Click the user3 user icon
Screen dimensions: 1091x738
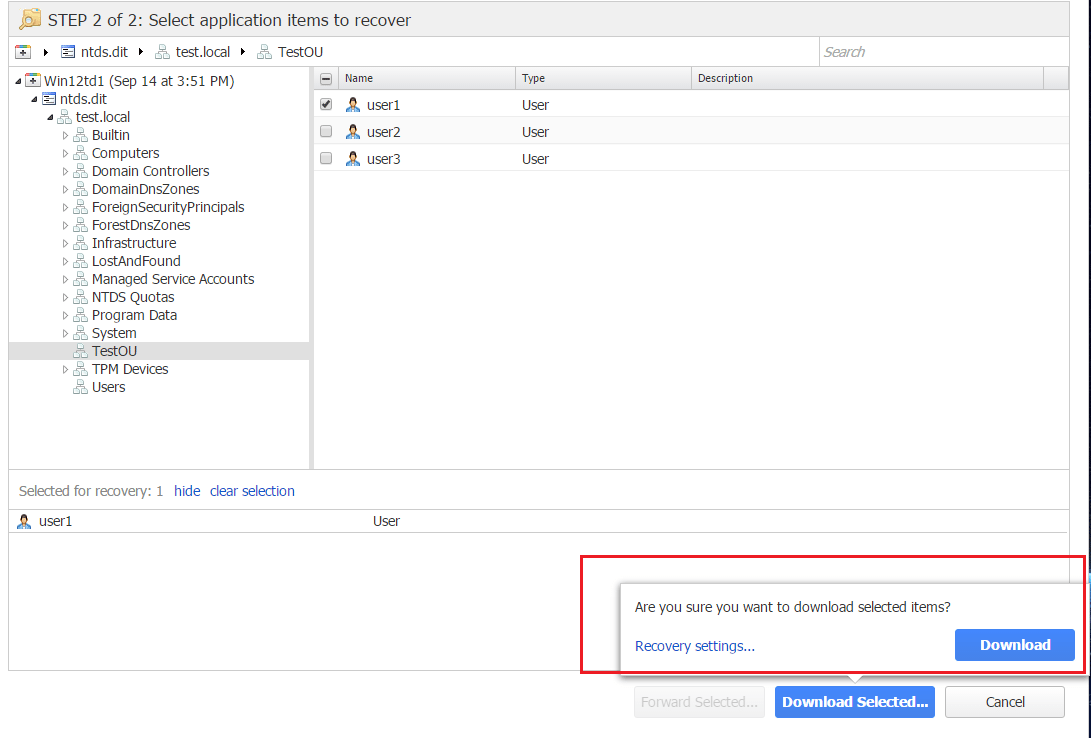352,159
